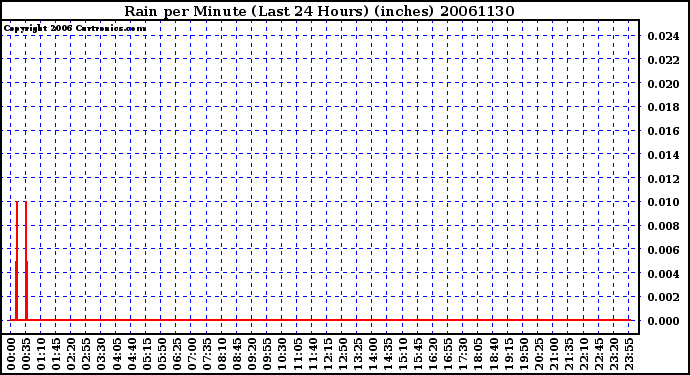Click the 0.012 y-axis label

point(663,179)
